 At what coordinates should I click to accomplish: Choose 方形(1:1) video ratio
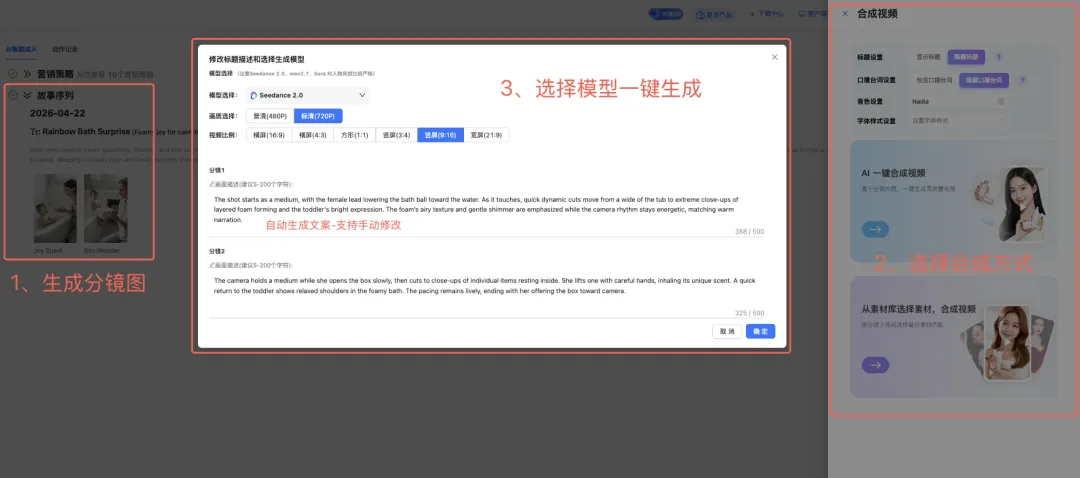coord(354,135)
